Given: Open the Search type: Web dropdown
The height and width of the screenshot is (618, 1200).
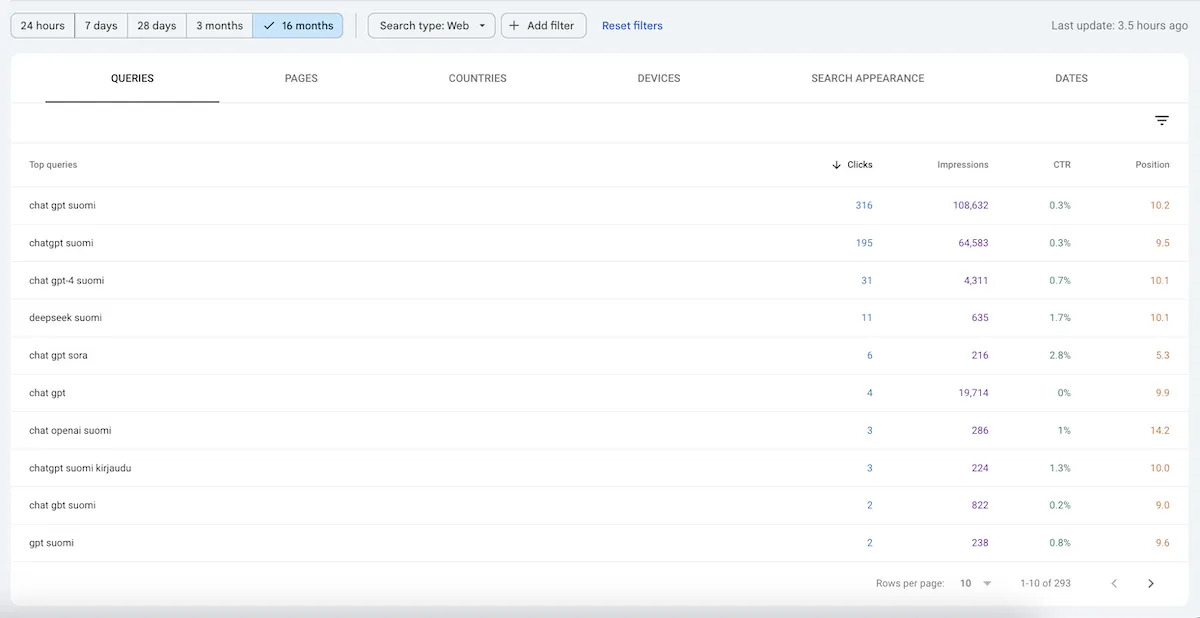Looking at the screenshot, I should tap(431, 25).
